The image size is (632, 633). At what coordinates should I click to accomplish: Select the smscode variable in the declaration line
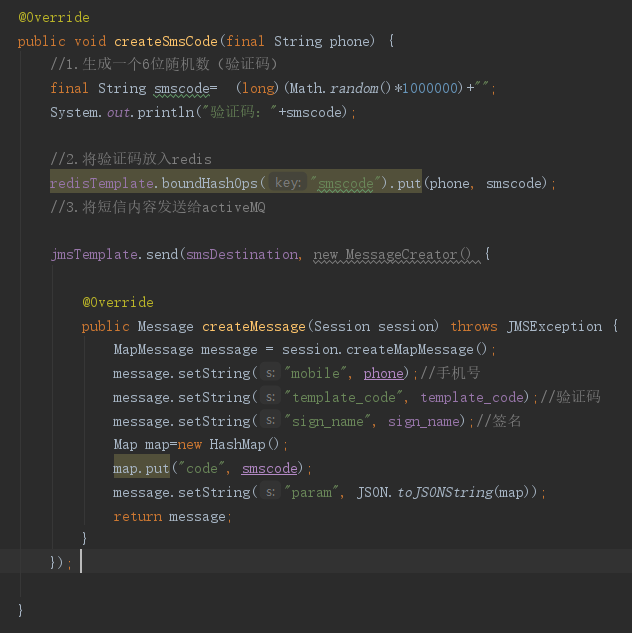pyautogui.click(x=182, y=88)
